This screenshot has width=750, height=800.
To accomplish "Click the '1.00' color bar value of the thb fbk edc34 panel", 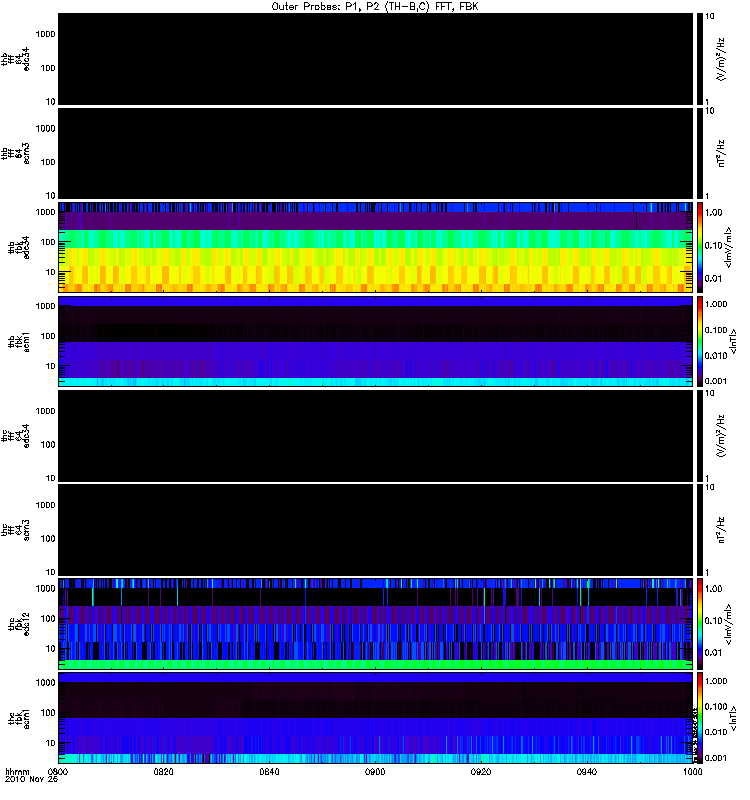I will (x=714, y=212).
